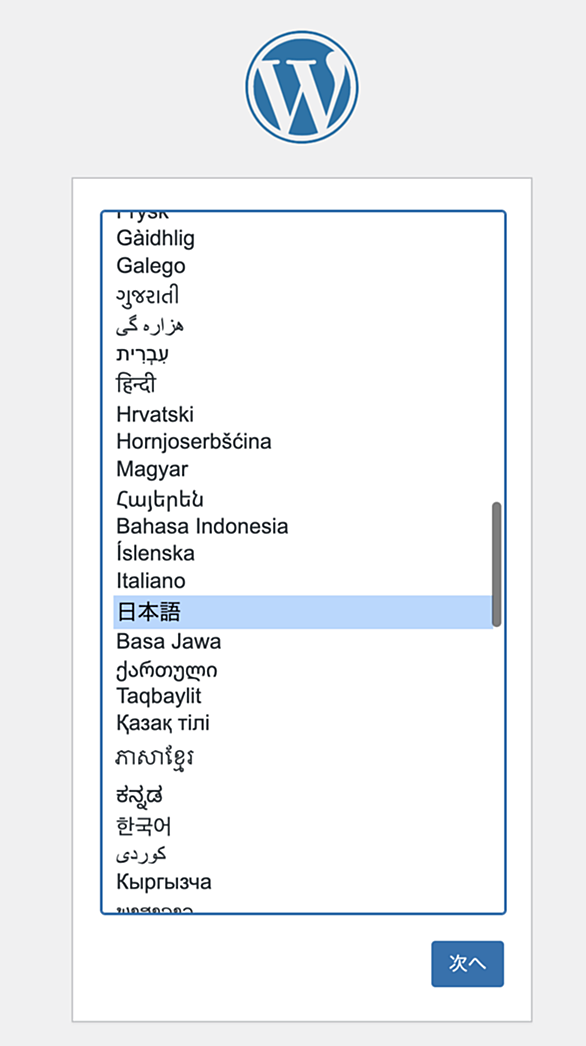Select the highlighted 日本語 option

(303, 612)
